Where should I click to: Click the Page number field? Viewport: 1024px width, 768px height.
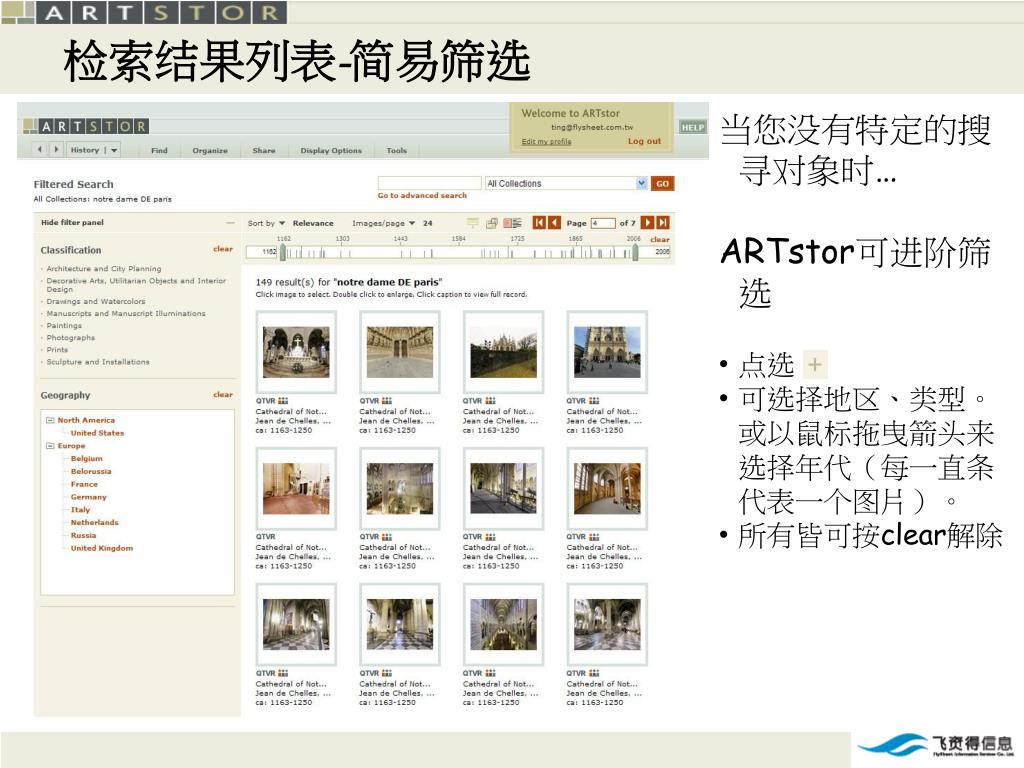[603, 223]
